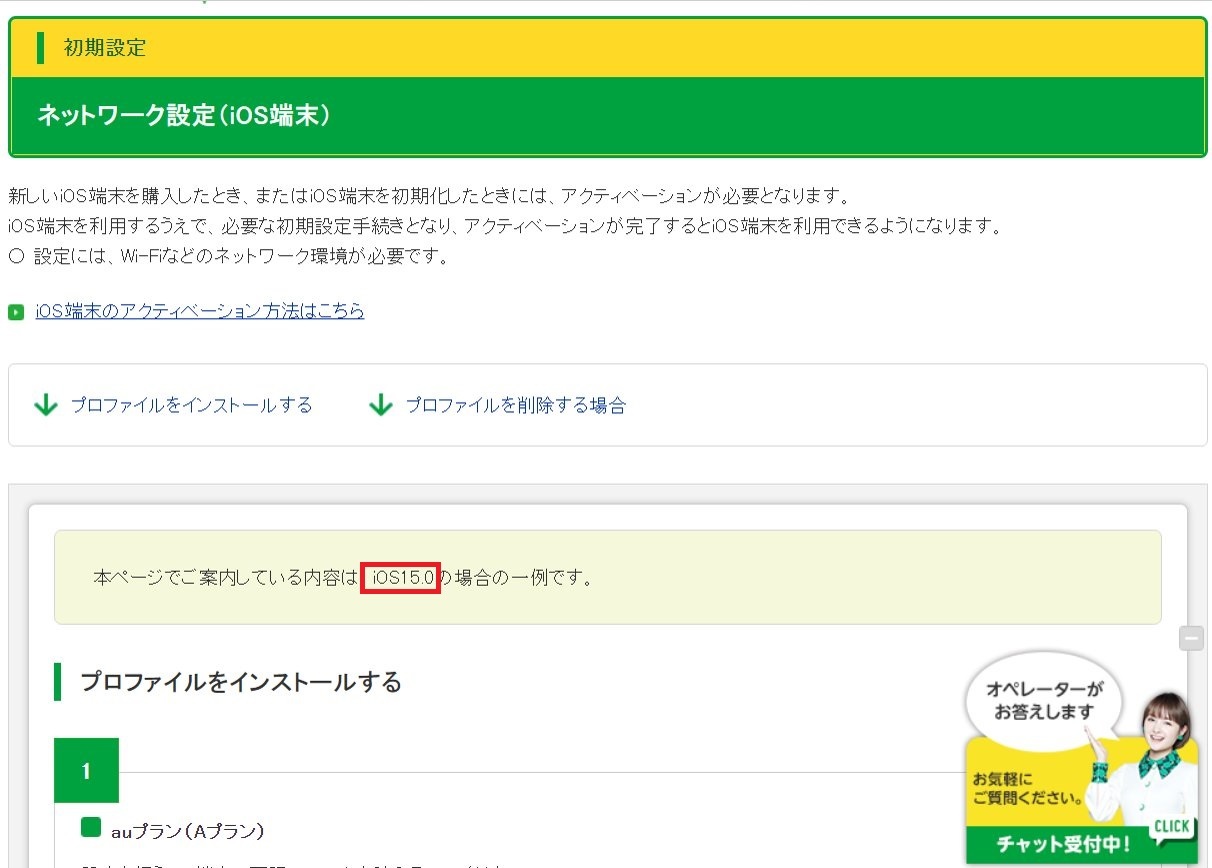Click the operator woman image in chat widget

point(1156,747)
